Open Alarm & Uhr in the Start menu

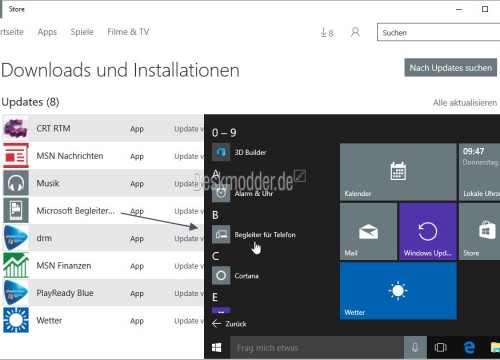click(x=243, y=193)
